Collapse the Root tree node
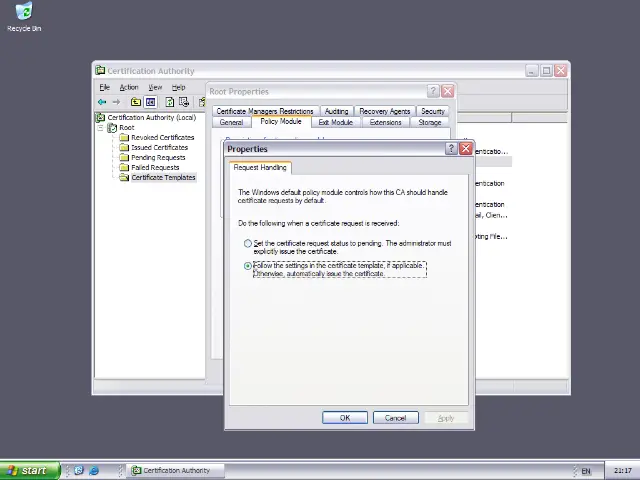 click(102, 128)
